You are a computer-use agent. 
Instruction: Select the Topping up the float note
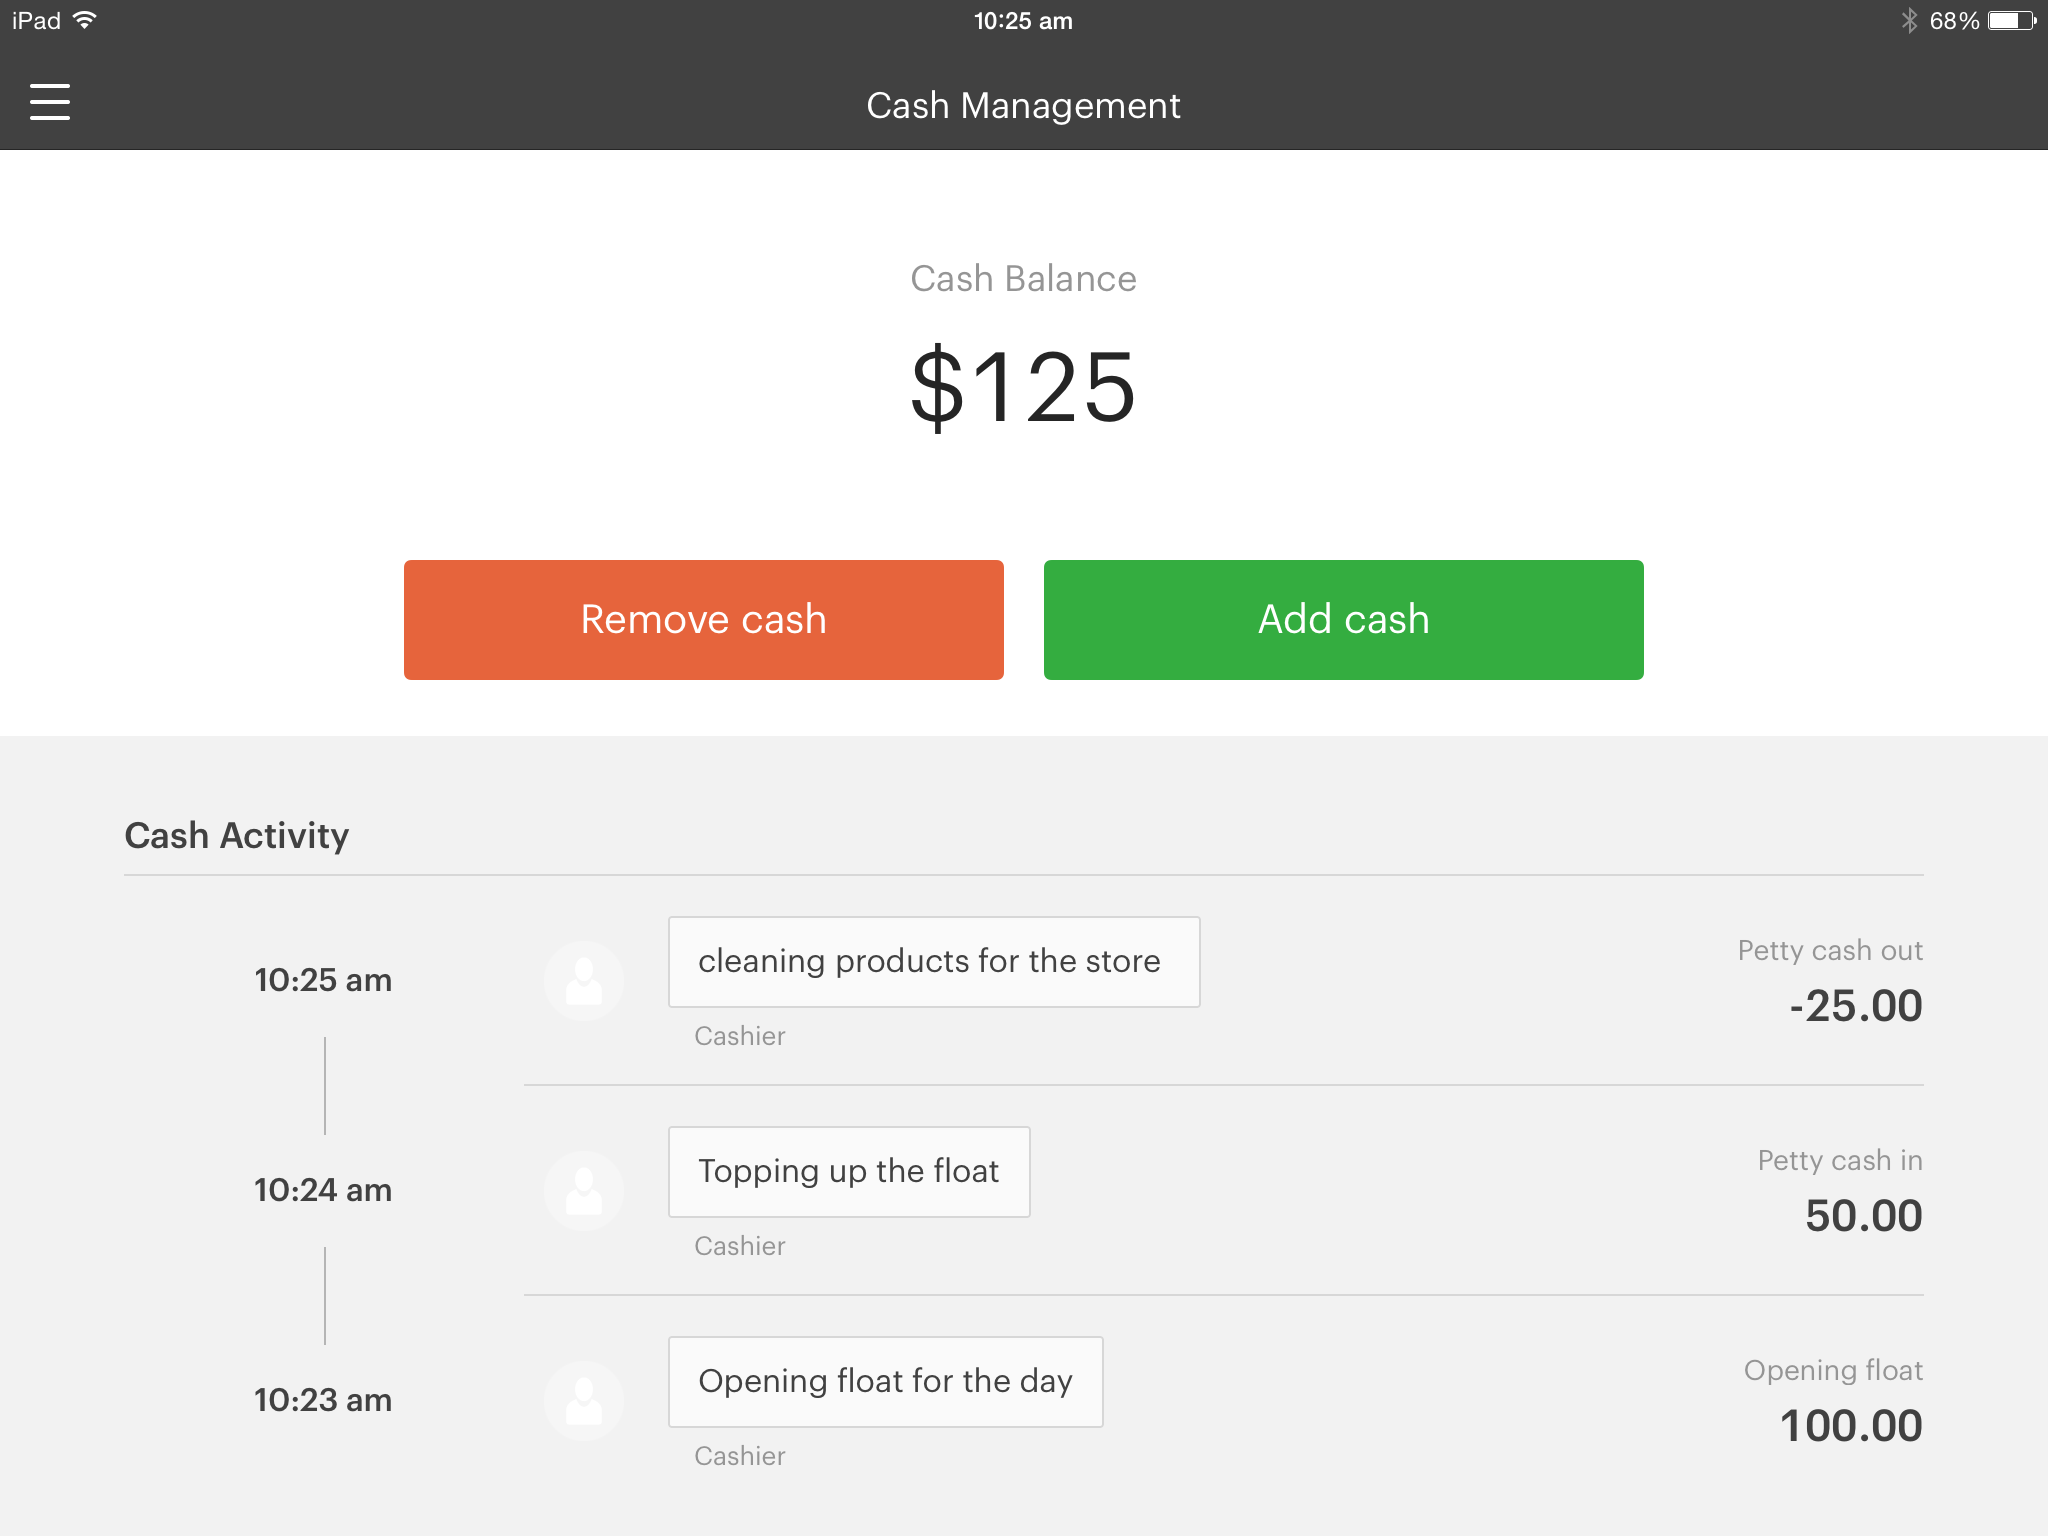coord(848,1172)
